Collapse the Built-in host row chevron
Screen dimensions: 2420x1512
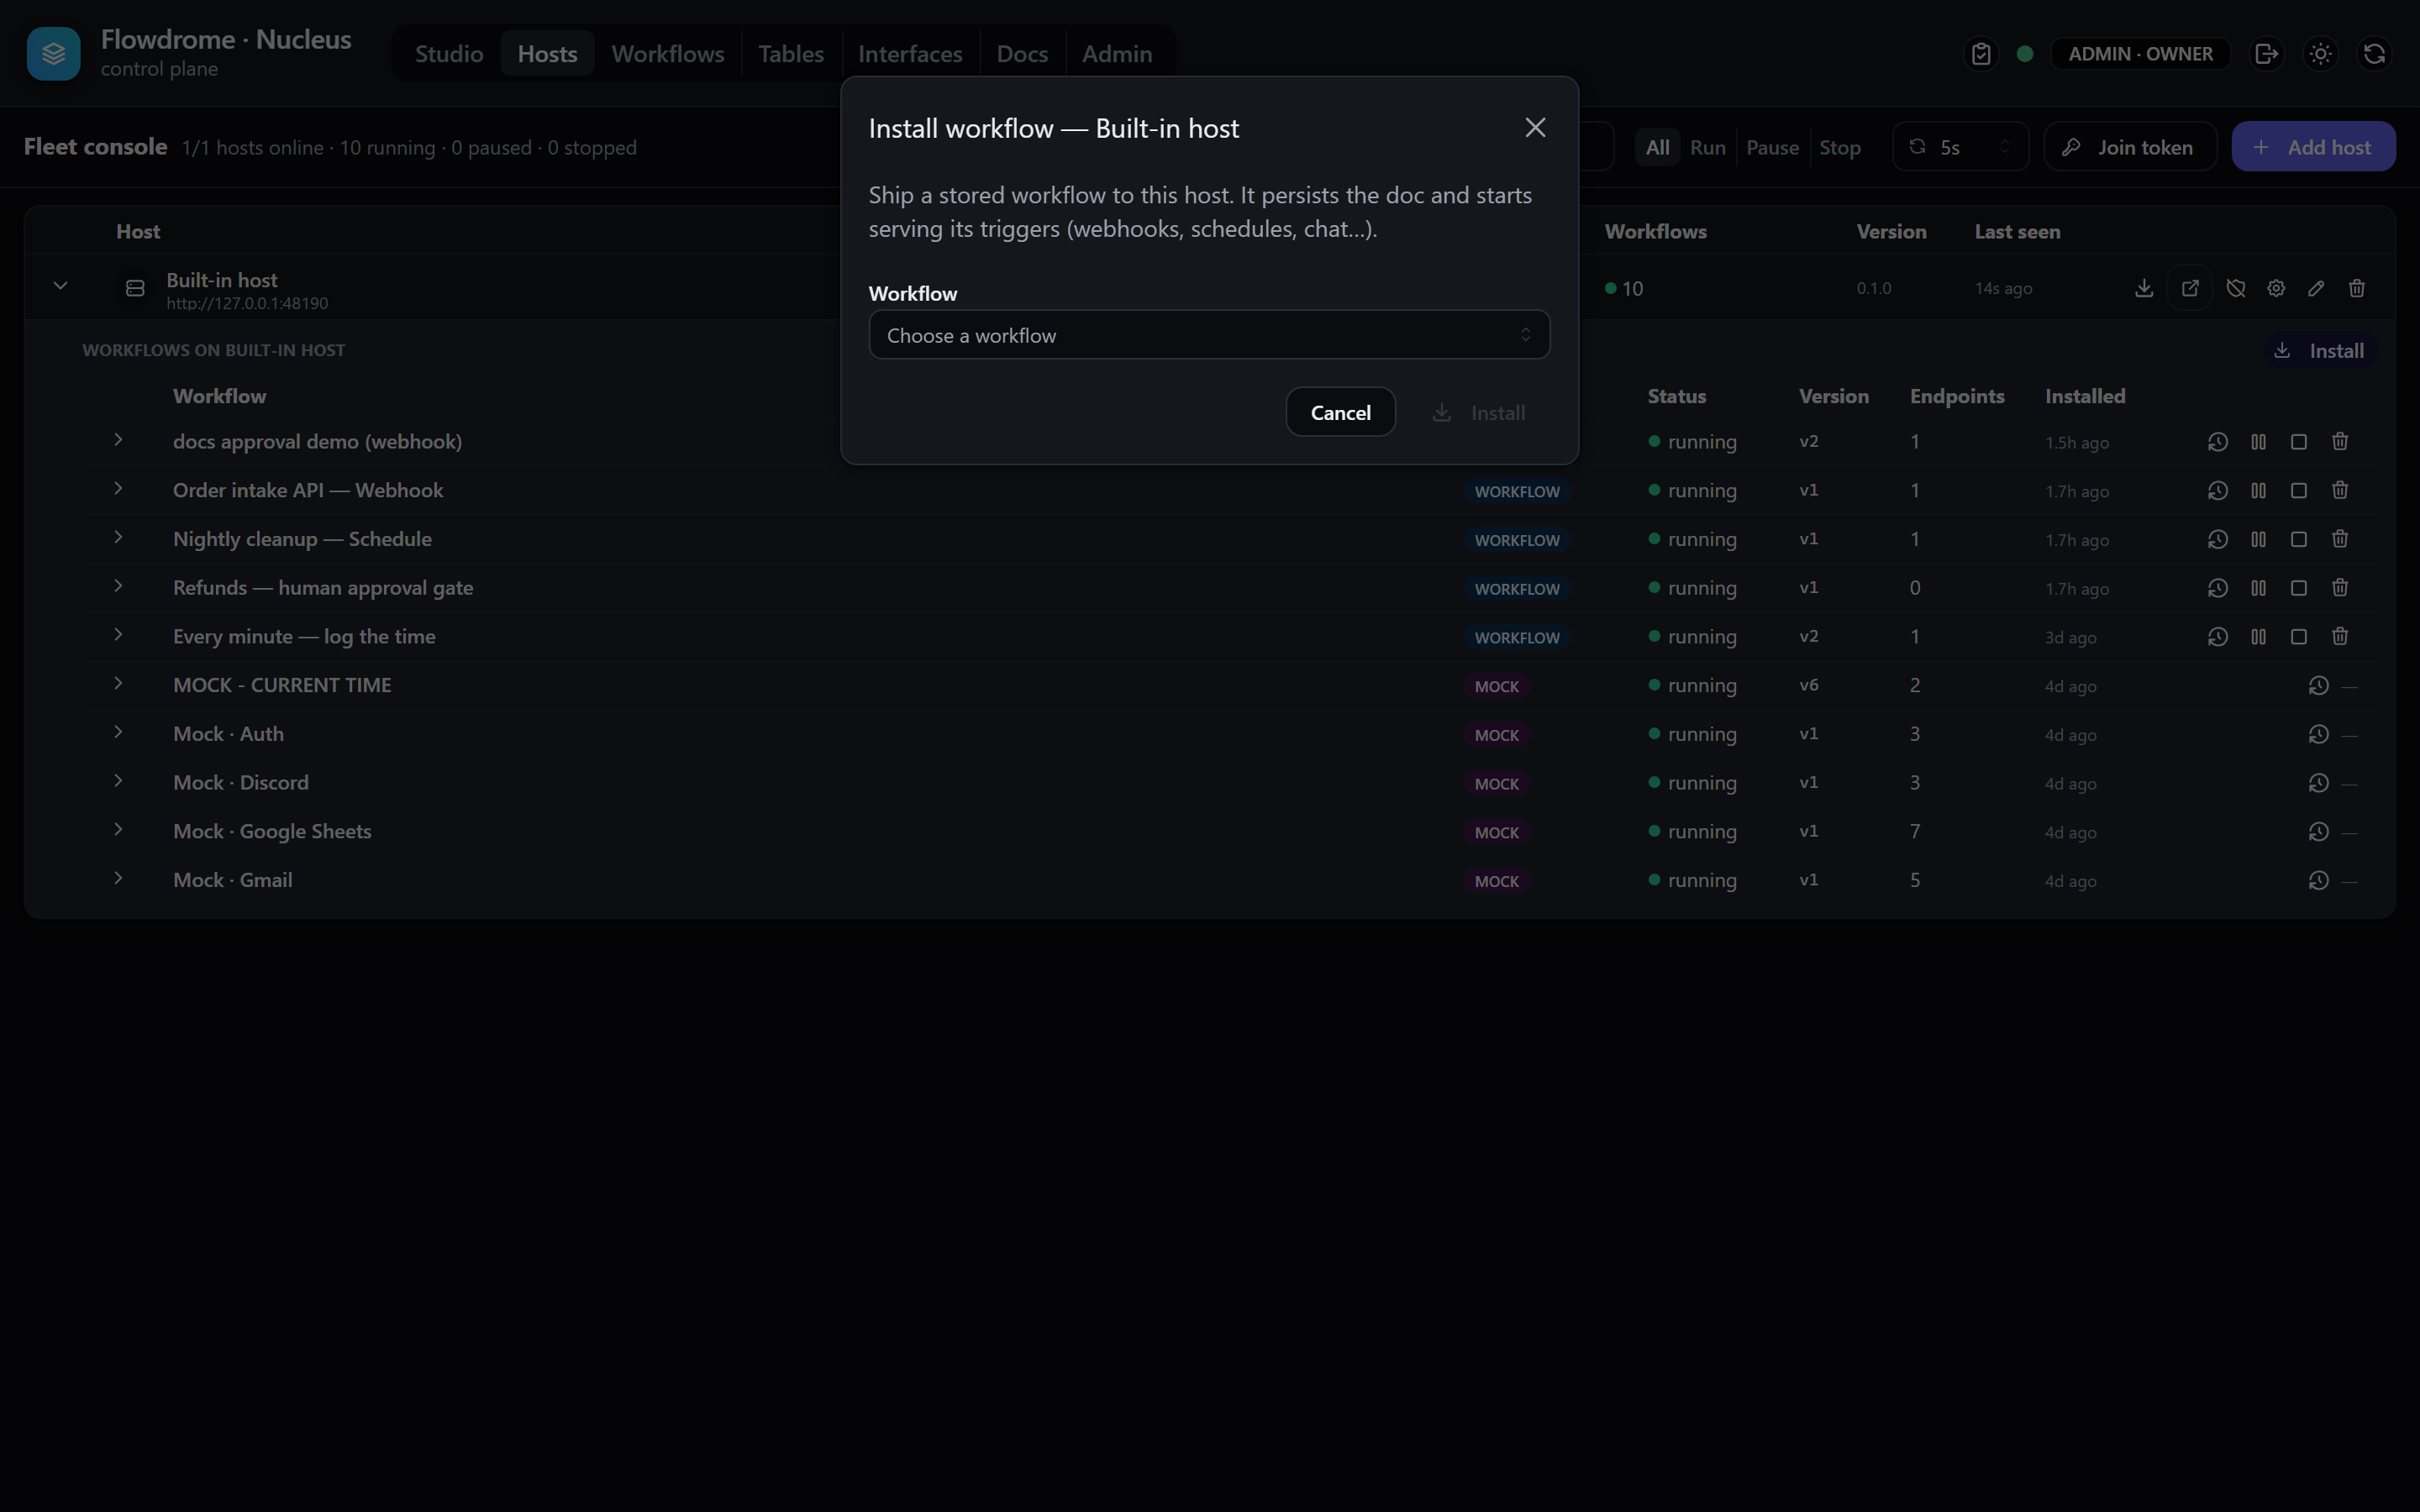point(60,286)
